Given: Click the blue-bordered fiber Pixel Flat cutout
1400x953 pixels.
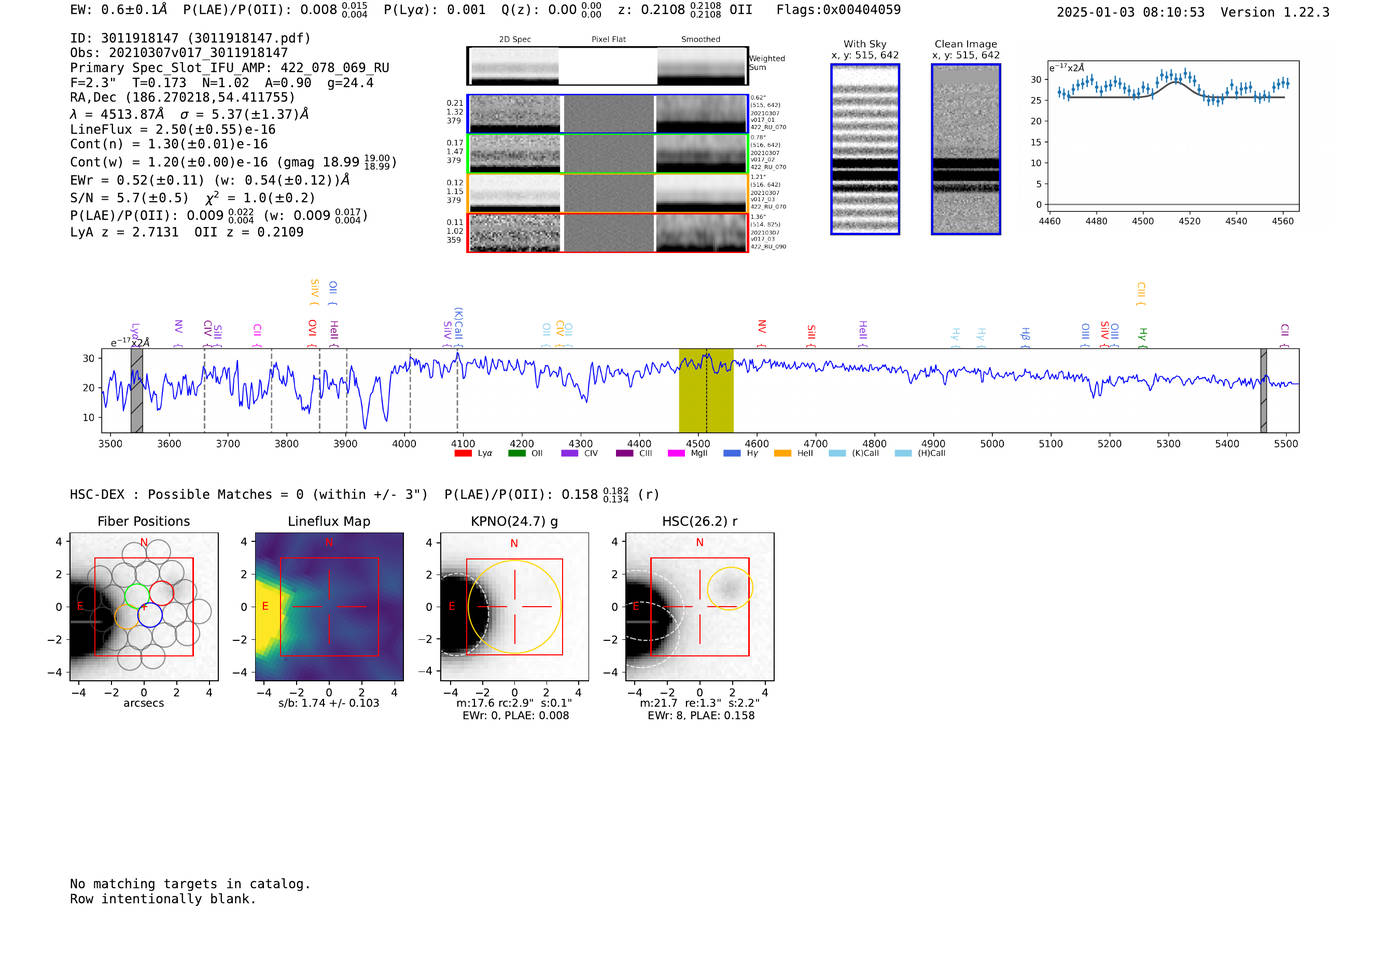Looking at the screenshot, I should click(608, 114).
